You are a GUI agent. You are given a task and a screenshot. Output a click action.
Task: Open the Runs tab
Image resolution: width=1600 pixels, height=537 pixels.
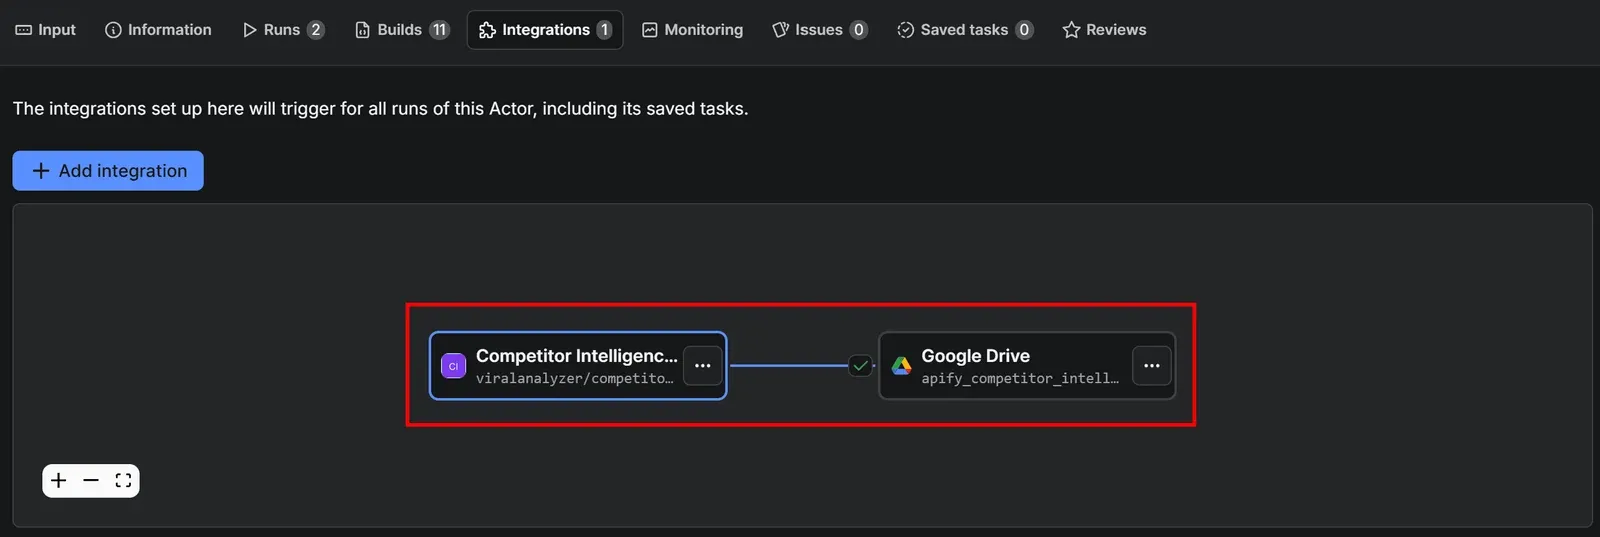tap(283, 30)
